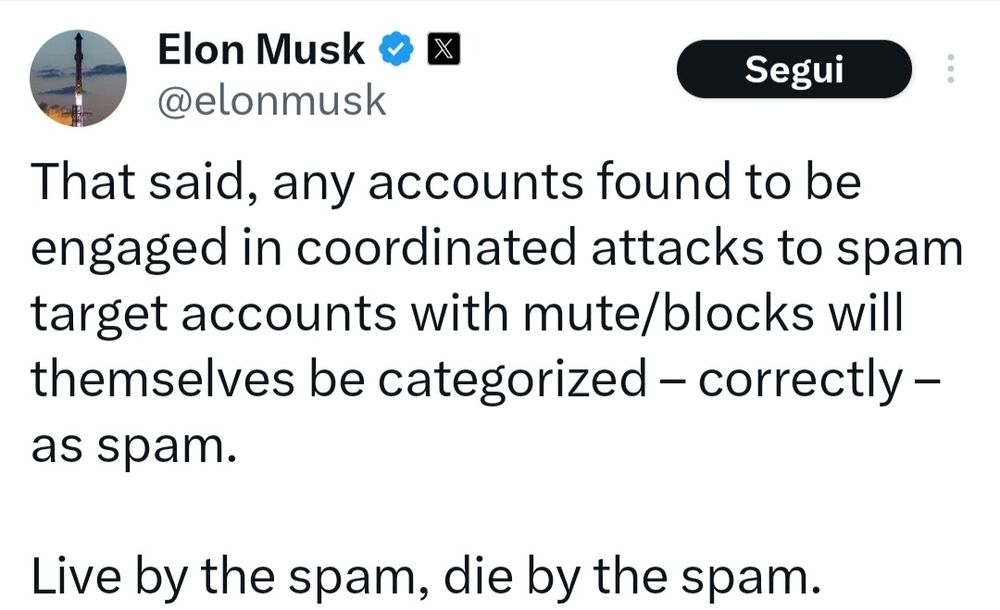The image size is (1000, 610).
Task: Click the 'target accounts with mute/blocks' line
Action: pos(467,314)
